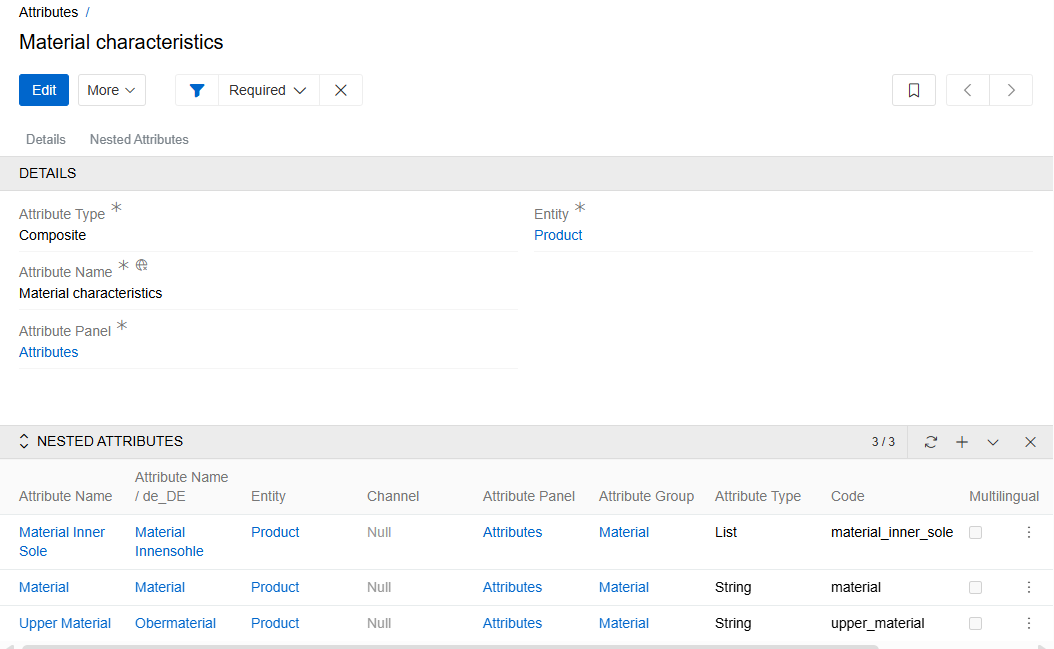Open the More dropdown

click(x=111, y=89)
